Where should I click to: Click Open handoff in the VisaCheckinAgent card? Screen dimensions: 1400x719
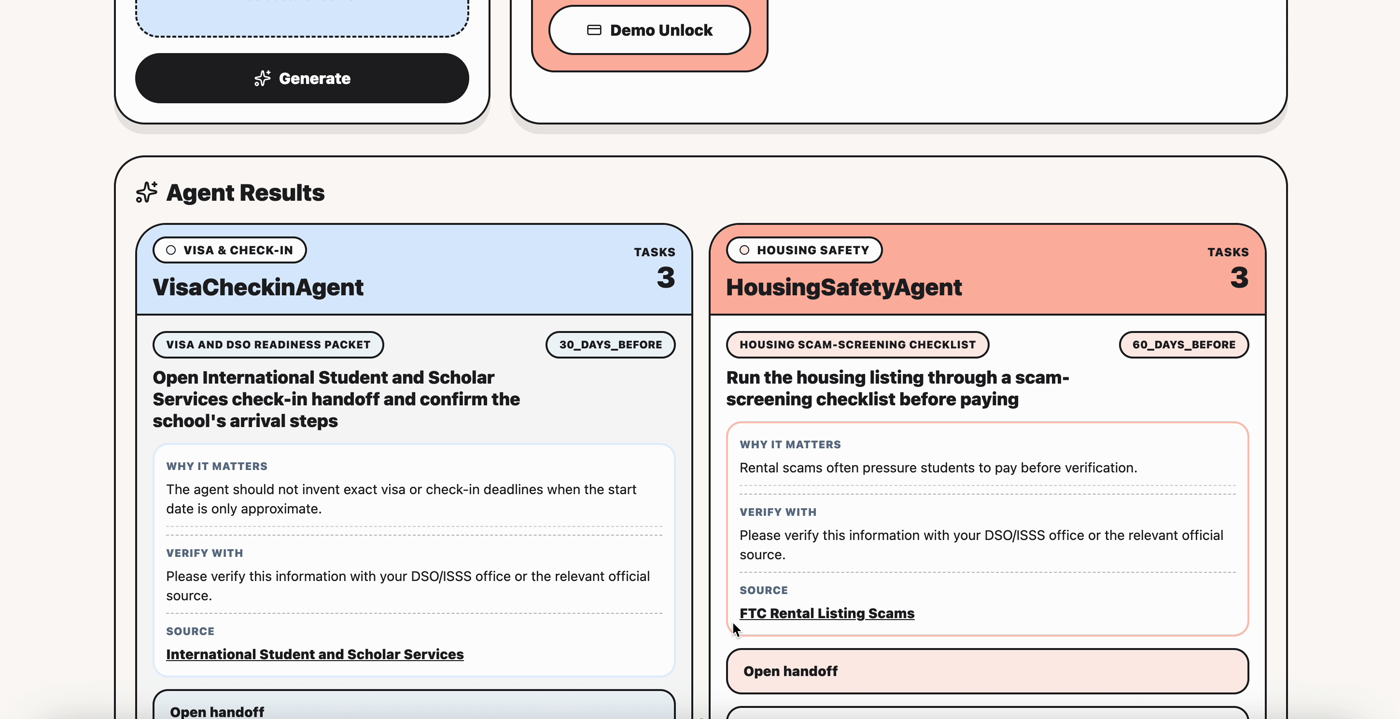point(414,705)
